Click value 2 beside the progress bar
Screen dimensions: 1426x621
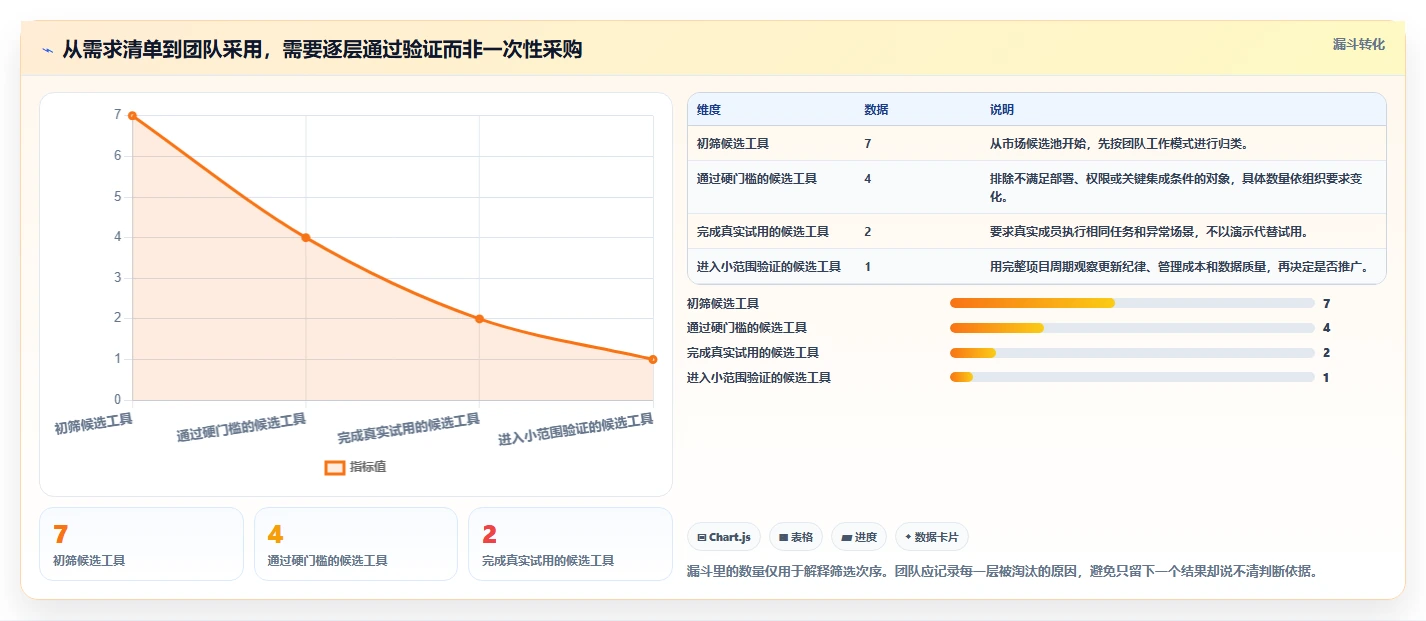coord(1326,353)
